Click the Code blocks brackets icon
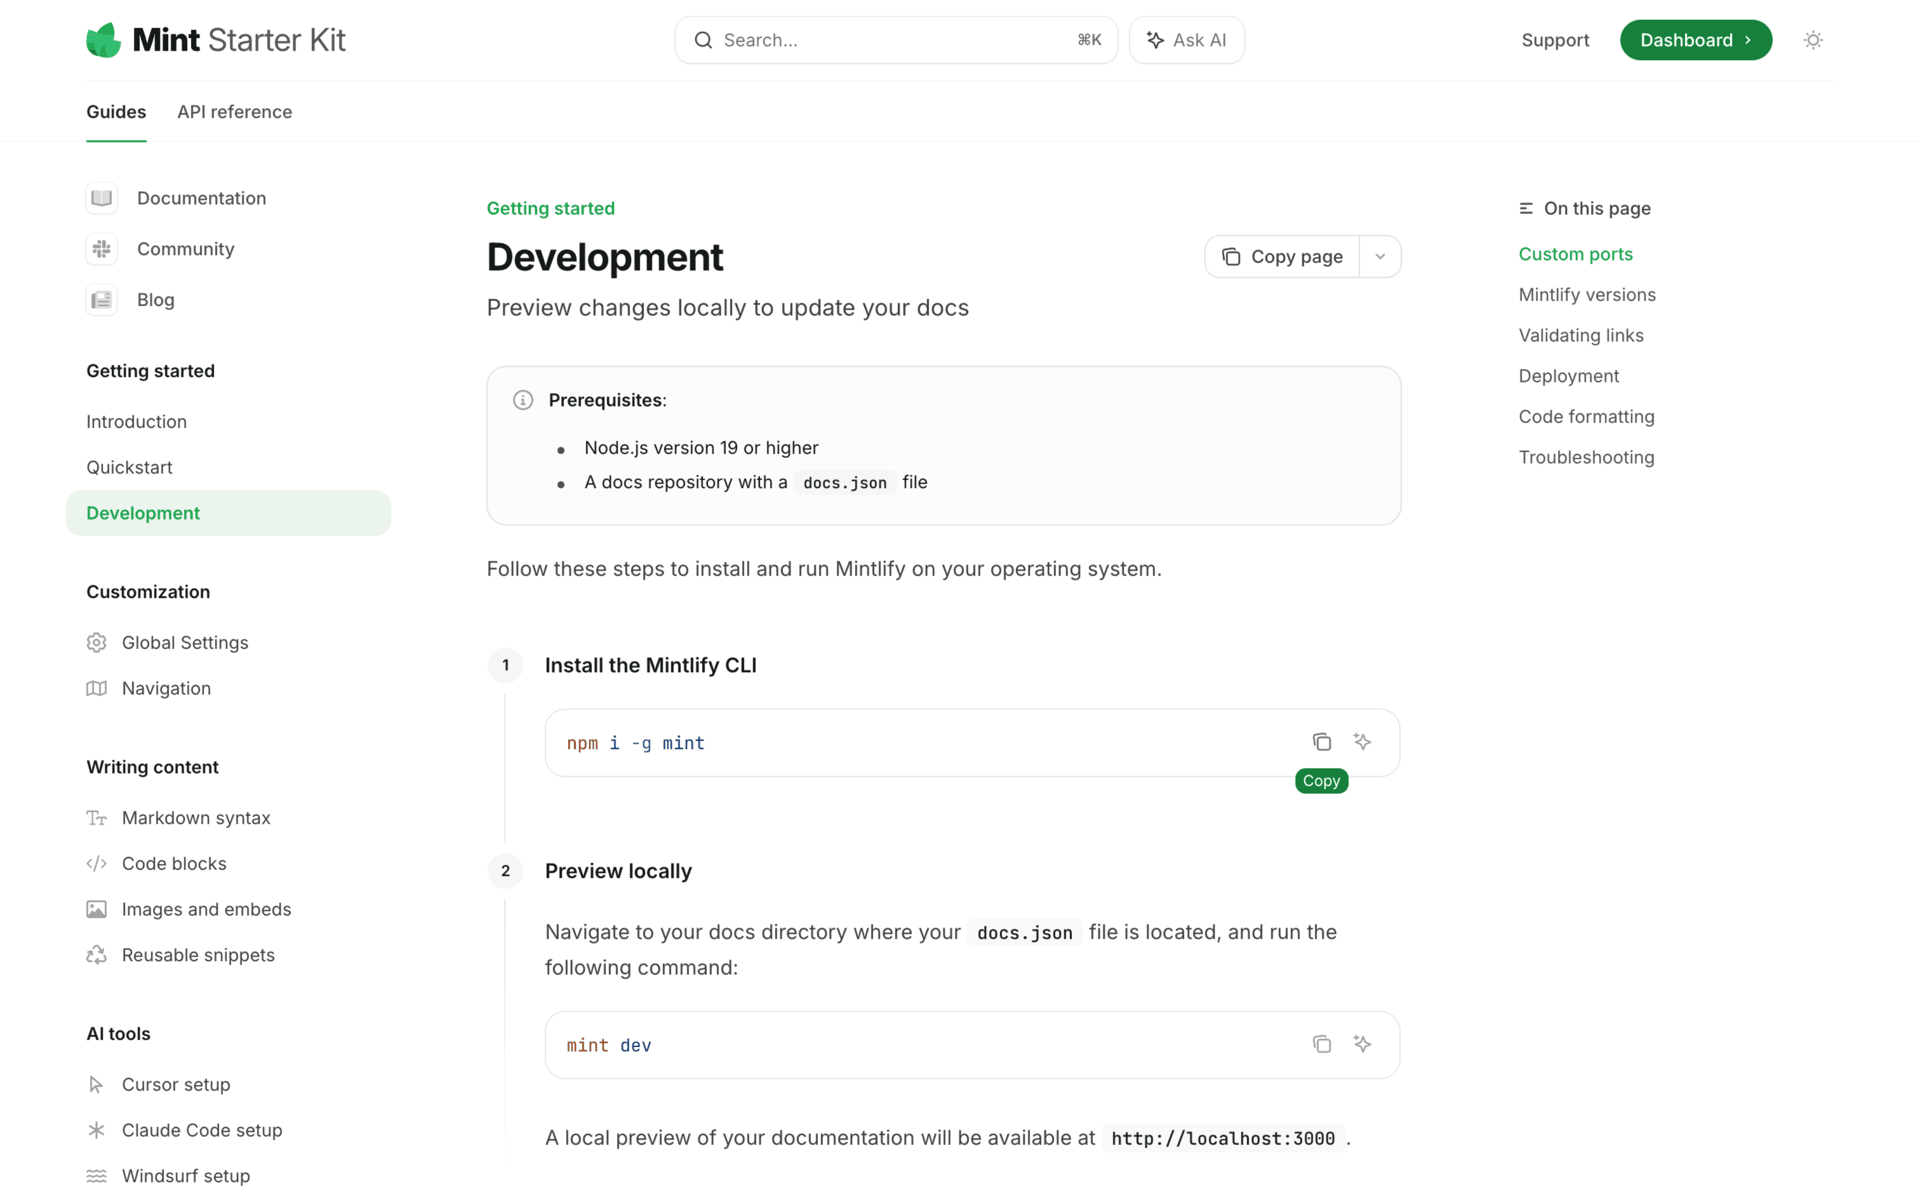This screenshot has width=1920, height=1200. pyautogui.click(x=96, y=864)
